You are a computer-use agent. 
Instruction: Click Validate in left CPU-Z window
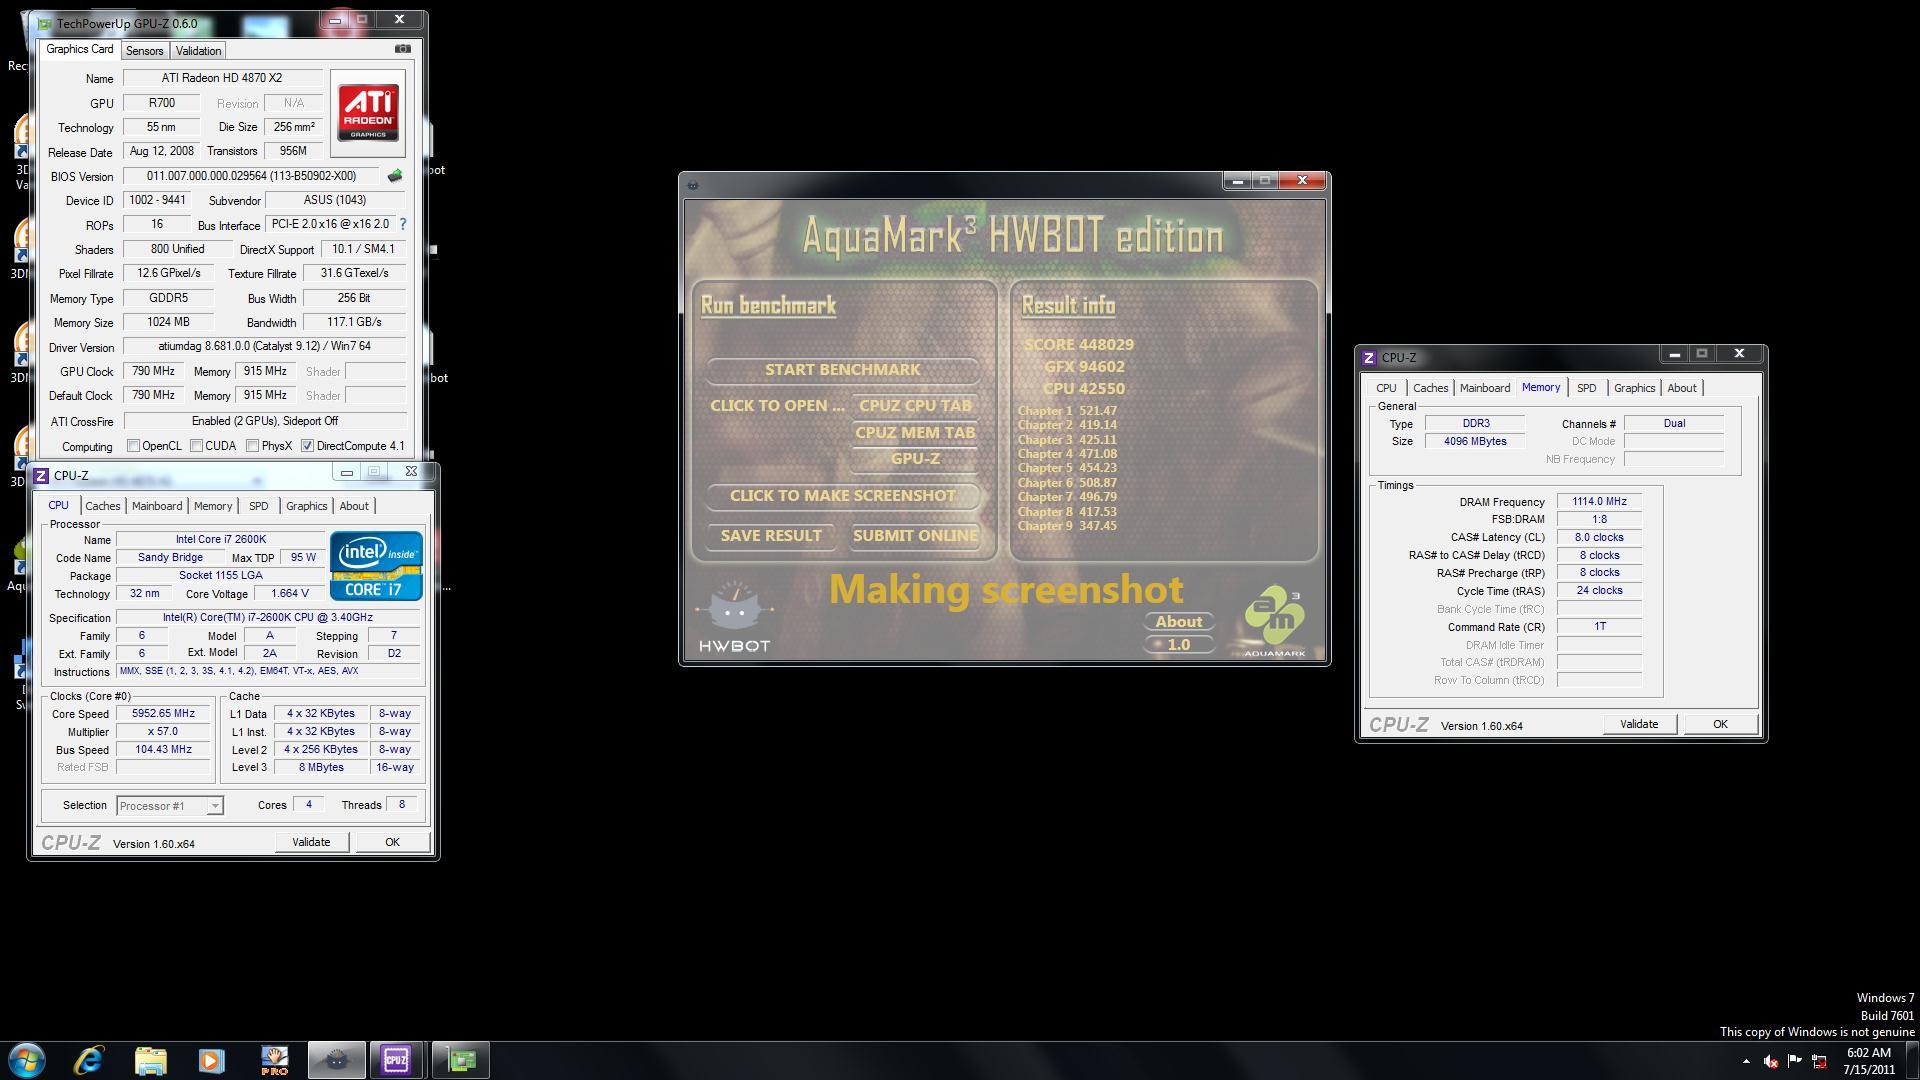pyautogui.click(x=311, y=842)
